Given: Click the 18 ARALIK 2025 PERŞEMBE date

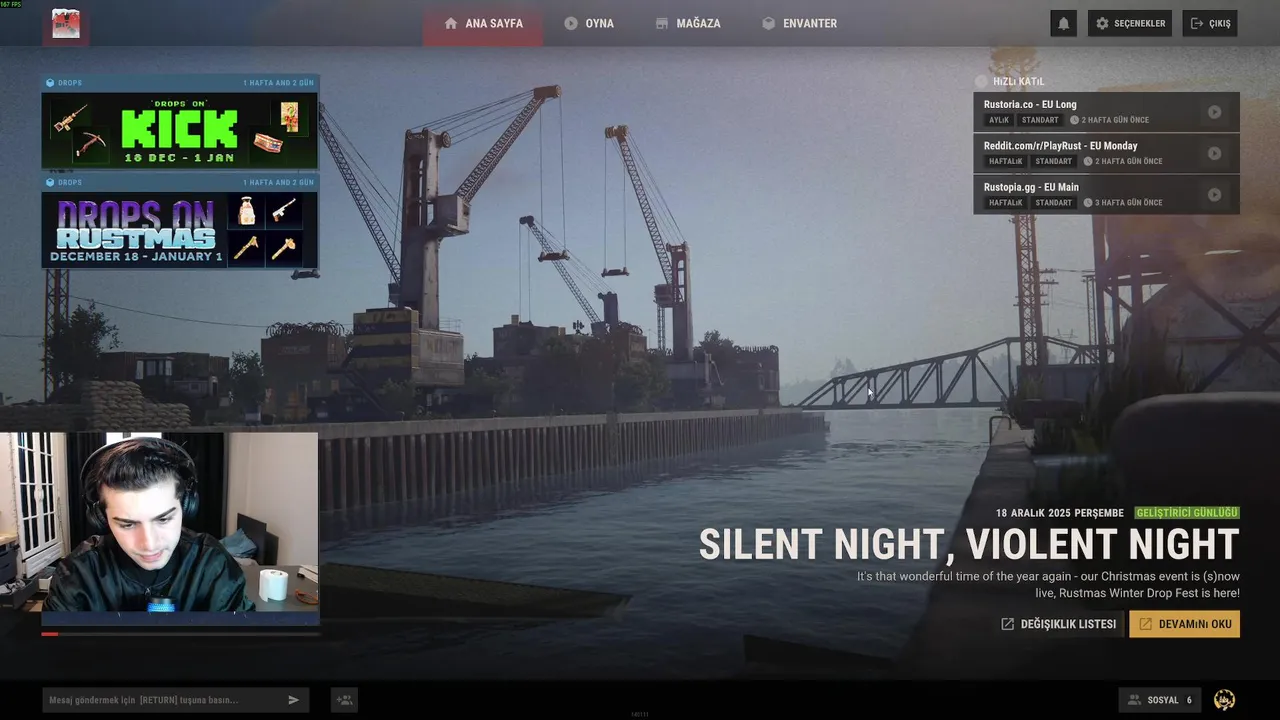Looking at the screenshot, I should point(1059,513).
